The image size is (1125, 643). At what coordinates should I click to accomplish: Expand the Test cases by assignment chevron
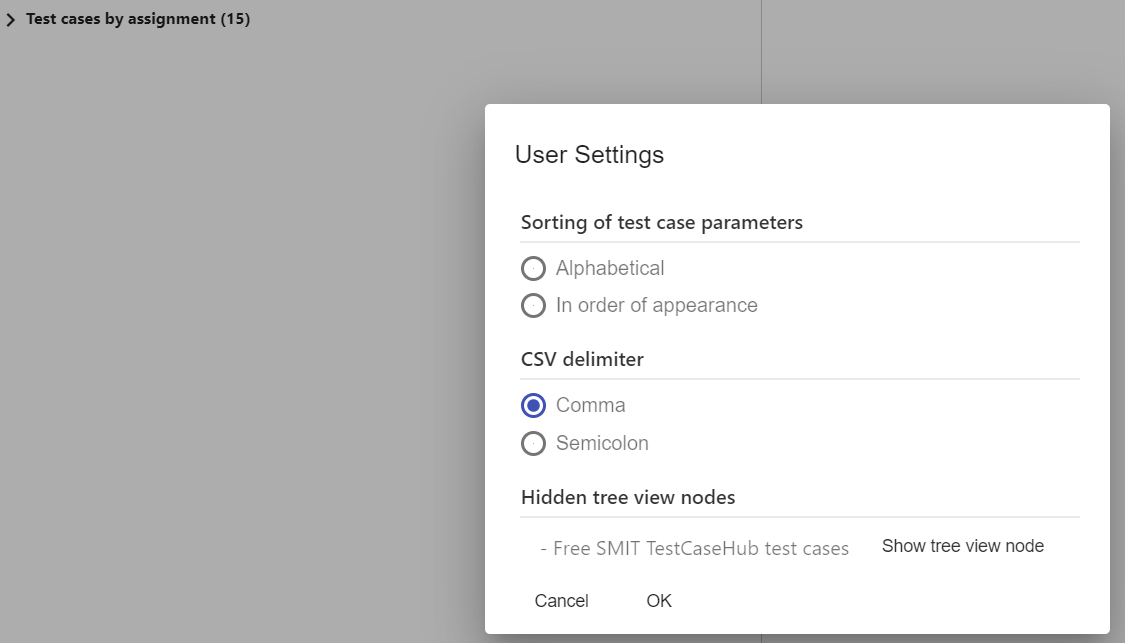click(x=11, y=20)
